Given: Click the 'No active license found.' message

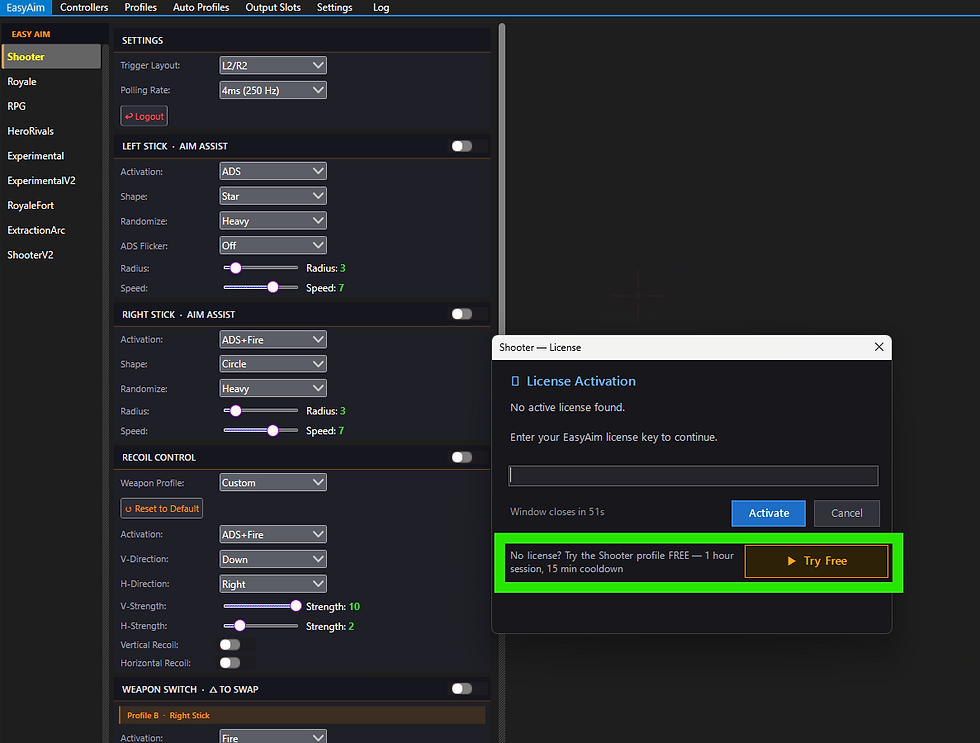Looking at the screenshot, I should (x=567, y=407).
